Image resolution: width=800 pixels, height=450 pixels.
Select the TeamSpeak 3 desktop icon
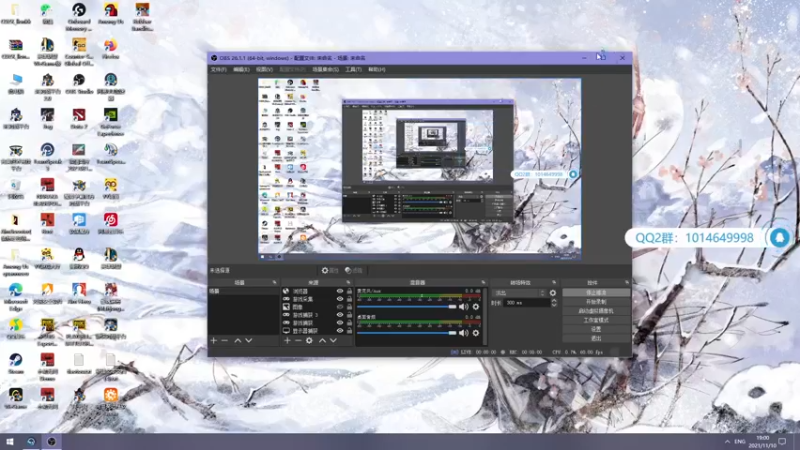pyautogui.click(x=47, y=157)
